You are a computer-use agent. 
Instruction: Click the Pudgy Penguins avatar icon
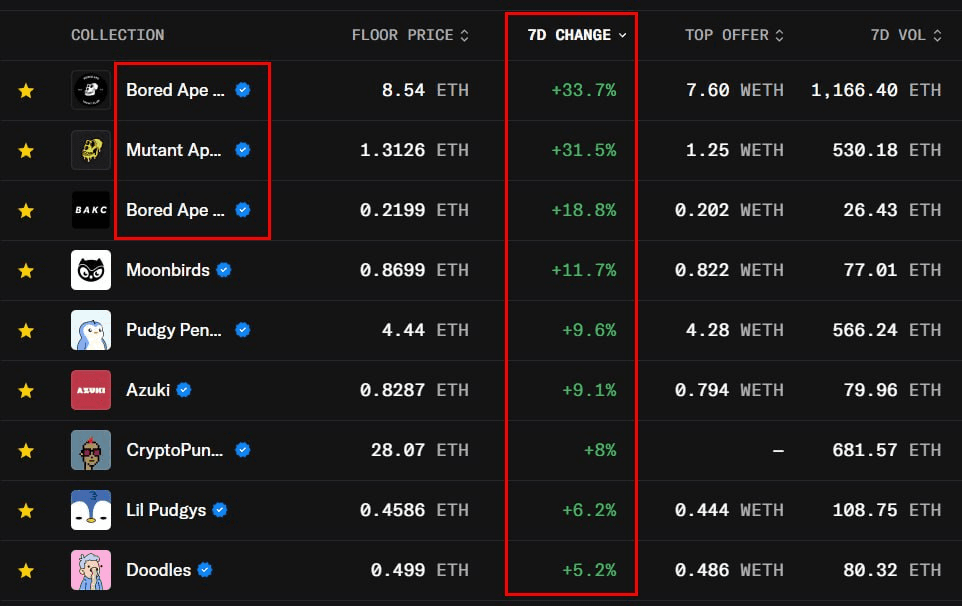point(91,330)
